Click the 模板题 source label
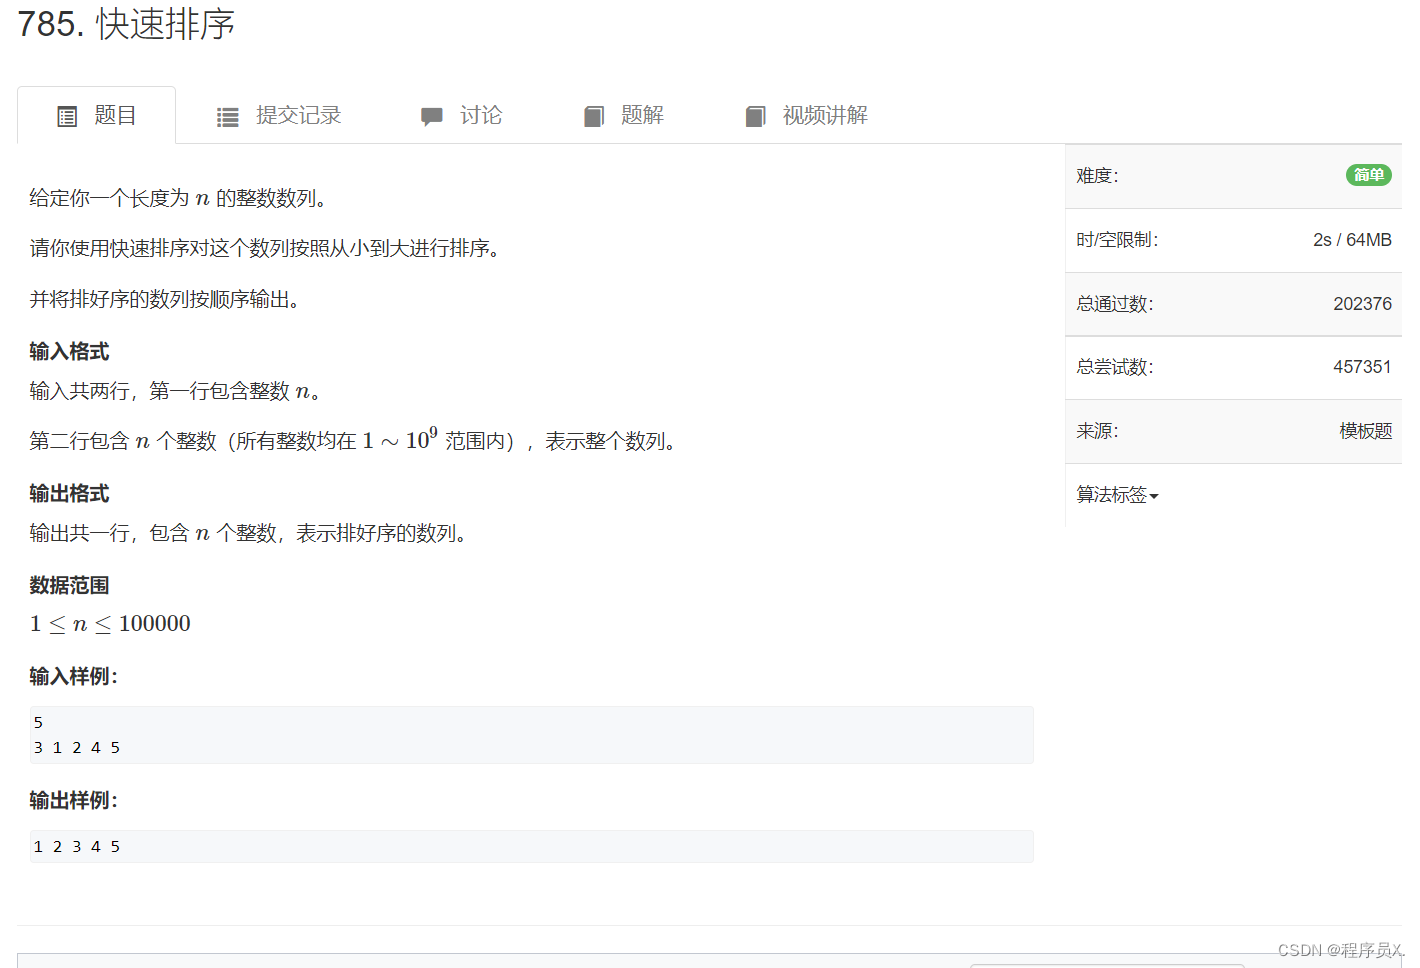 [x=1365, y=430]
